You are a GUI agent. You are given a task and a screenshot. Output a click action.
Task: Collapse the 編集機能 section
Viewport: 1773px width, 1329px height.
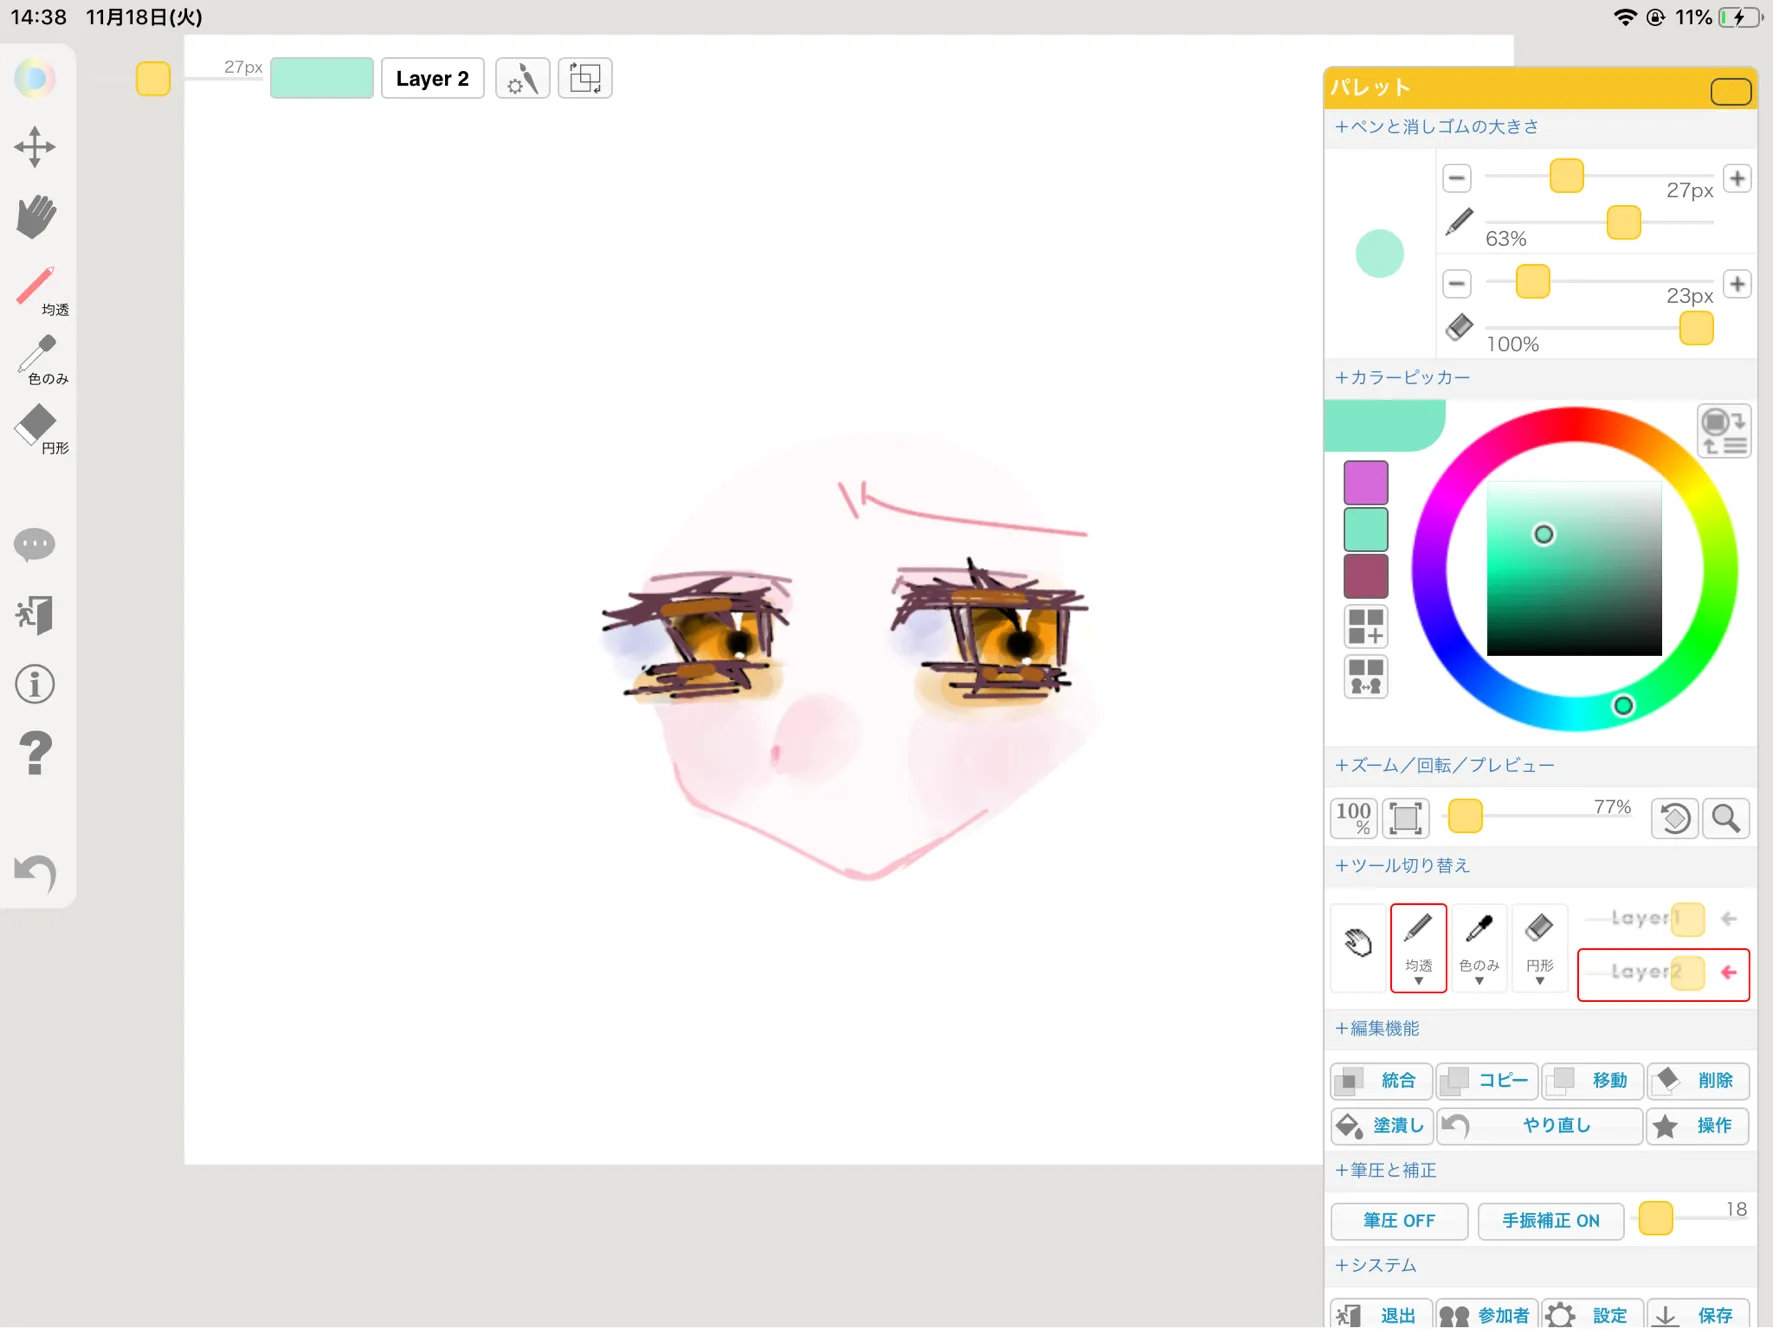1377,1029
